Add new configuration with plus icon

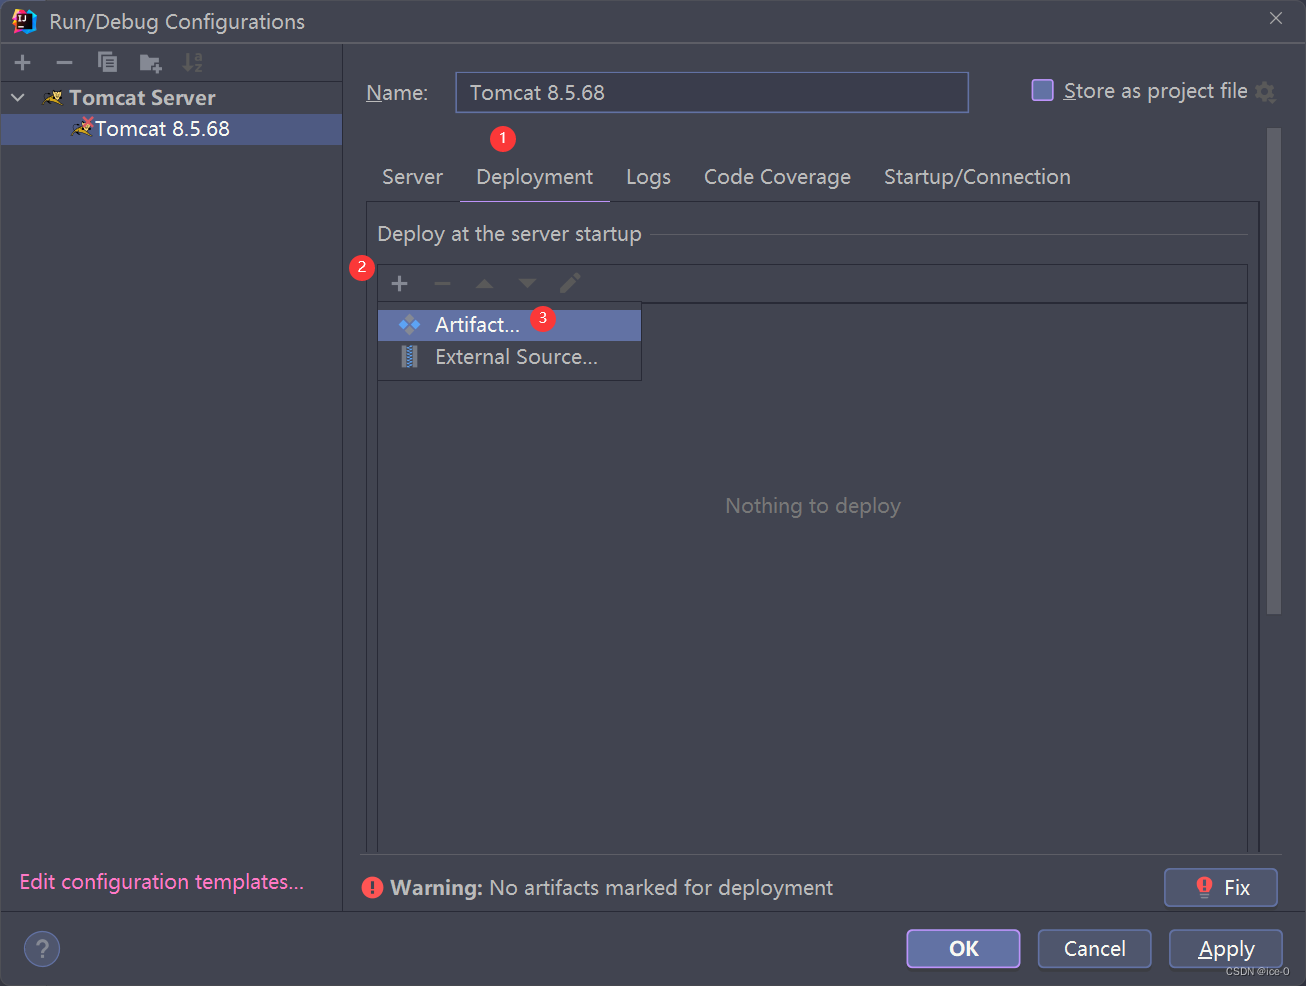23,63
